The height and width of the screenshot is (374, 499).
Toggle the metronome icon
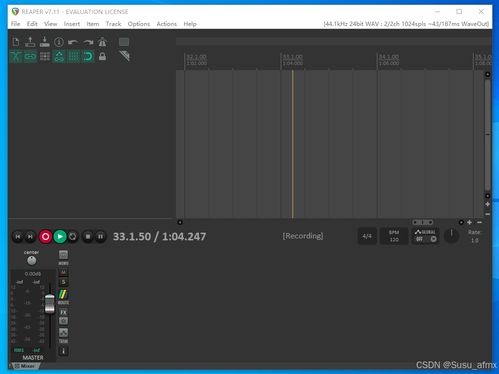[x=103, y=42]
